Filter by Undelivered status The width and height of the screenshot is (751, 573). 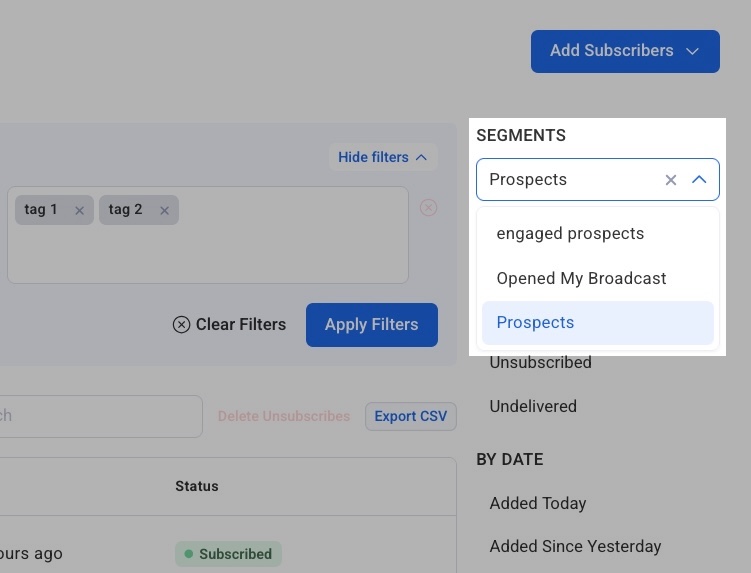pyautogui.click(x=532, y=407)
